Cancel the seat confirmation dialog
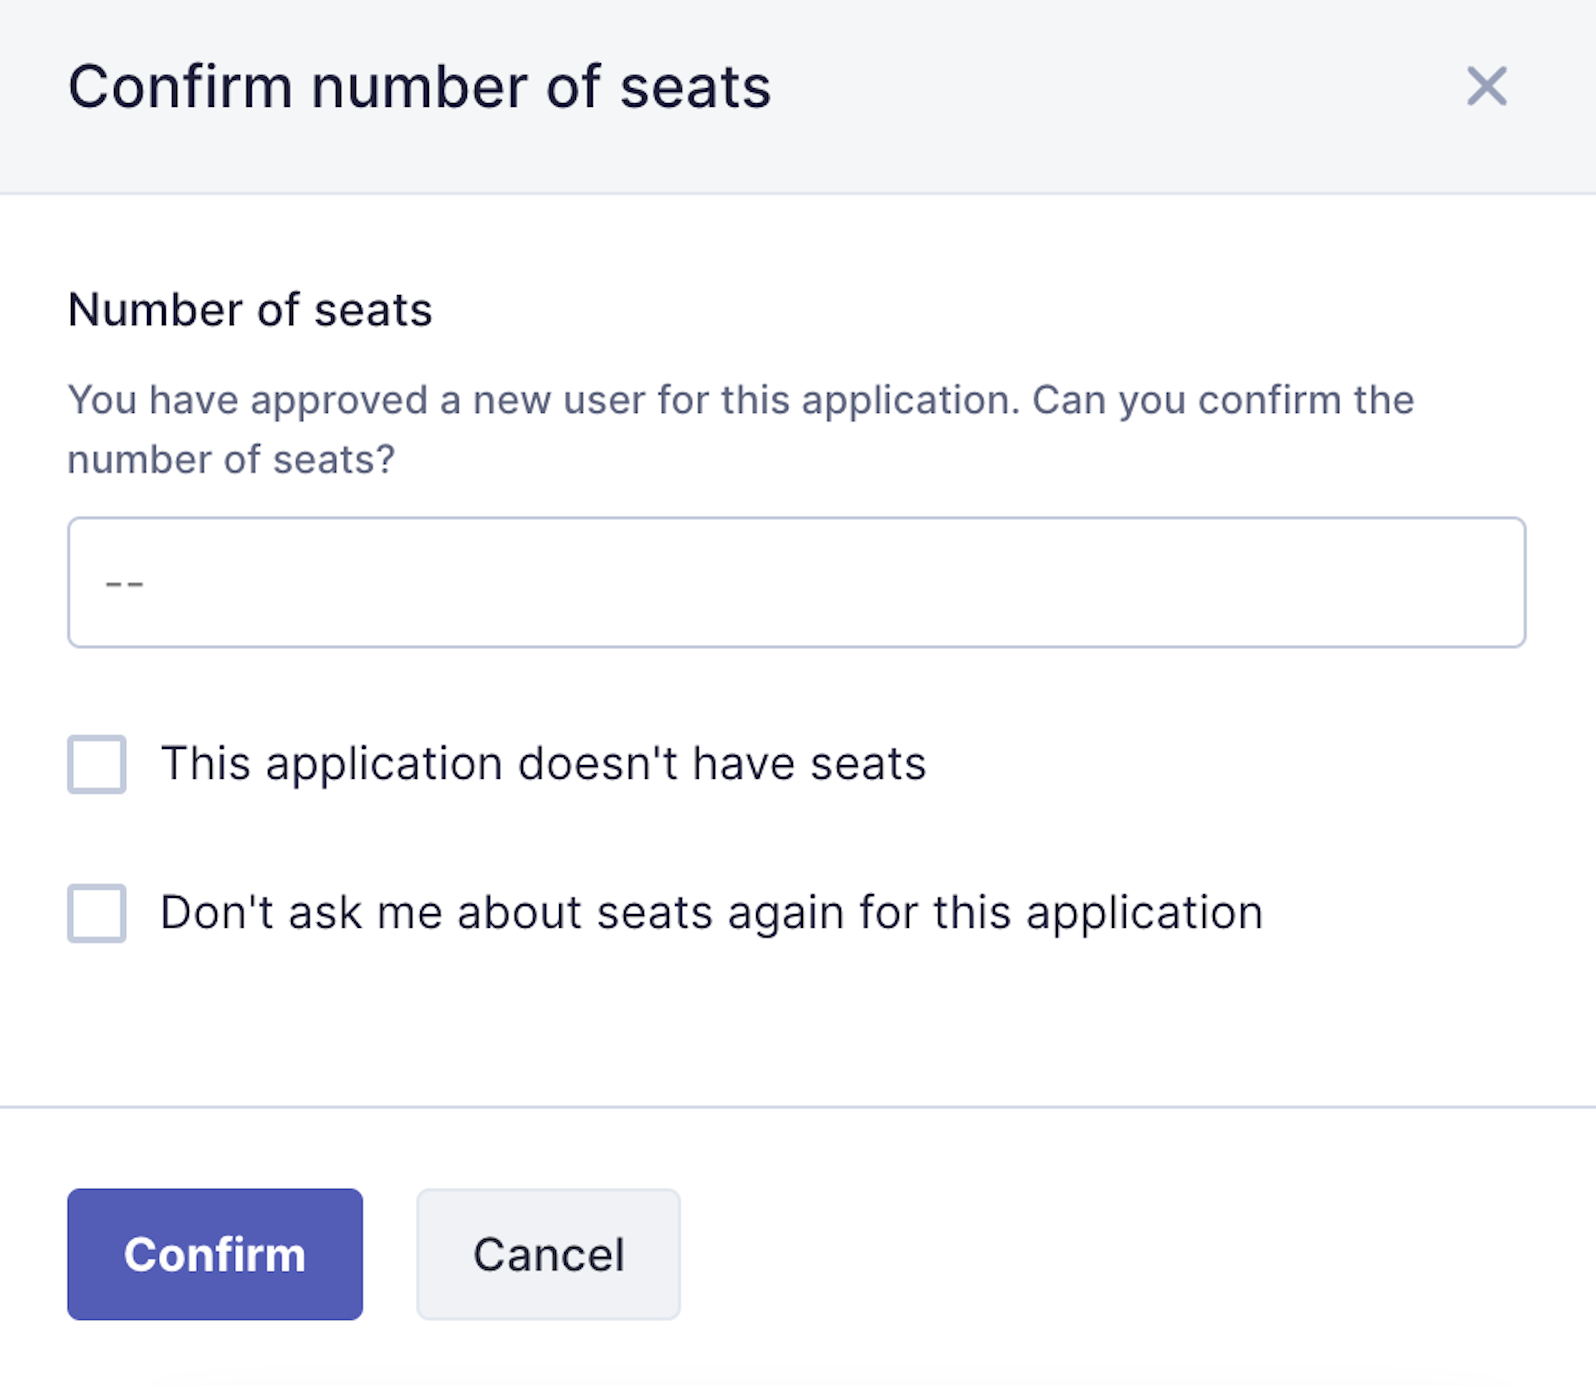The image size is (1596, 1386). [x=548, y=1254]
